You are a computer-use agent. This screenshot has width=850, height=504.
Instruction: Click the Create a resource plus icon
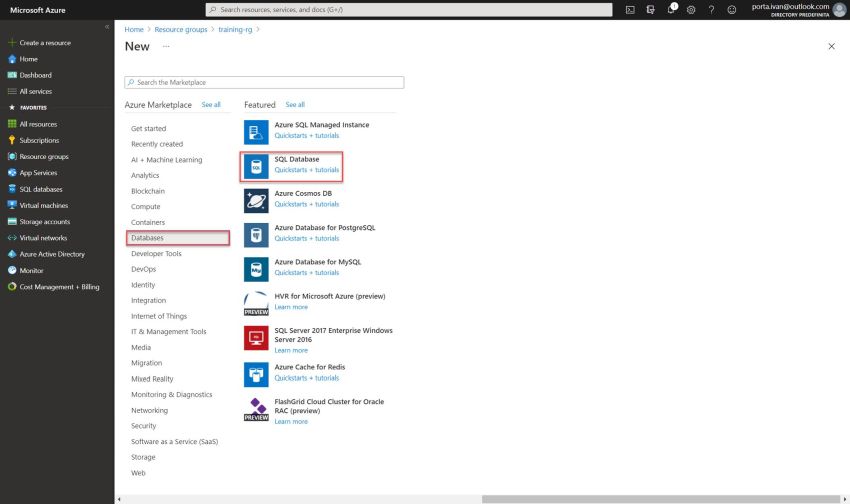click(x=12, y=42)
